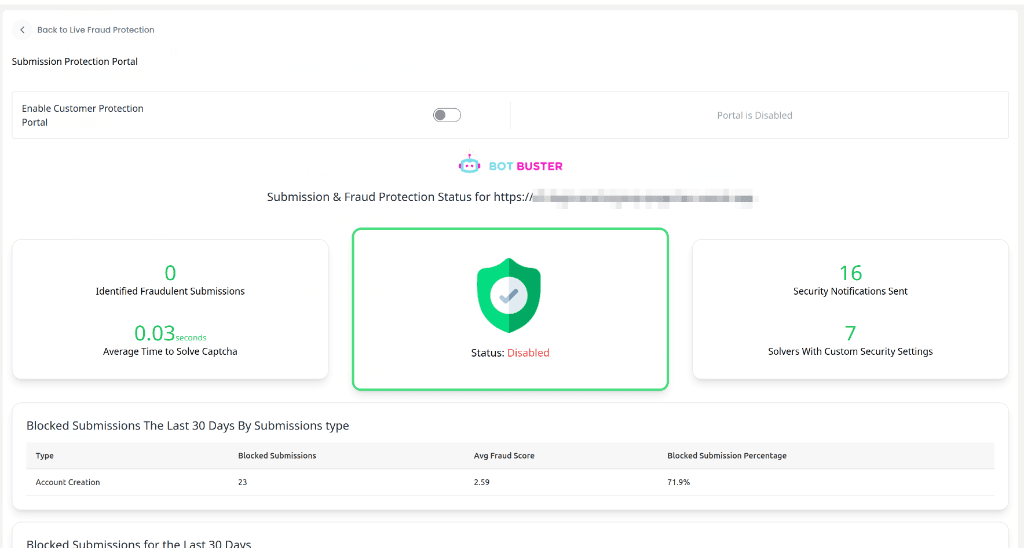This screenshot has width=1024, height=548.
Task: Click the Identified Fraudulent Submissions count '0'
Action: point(170,272)
